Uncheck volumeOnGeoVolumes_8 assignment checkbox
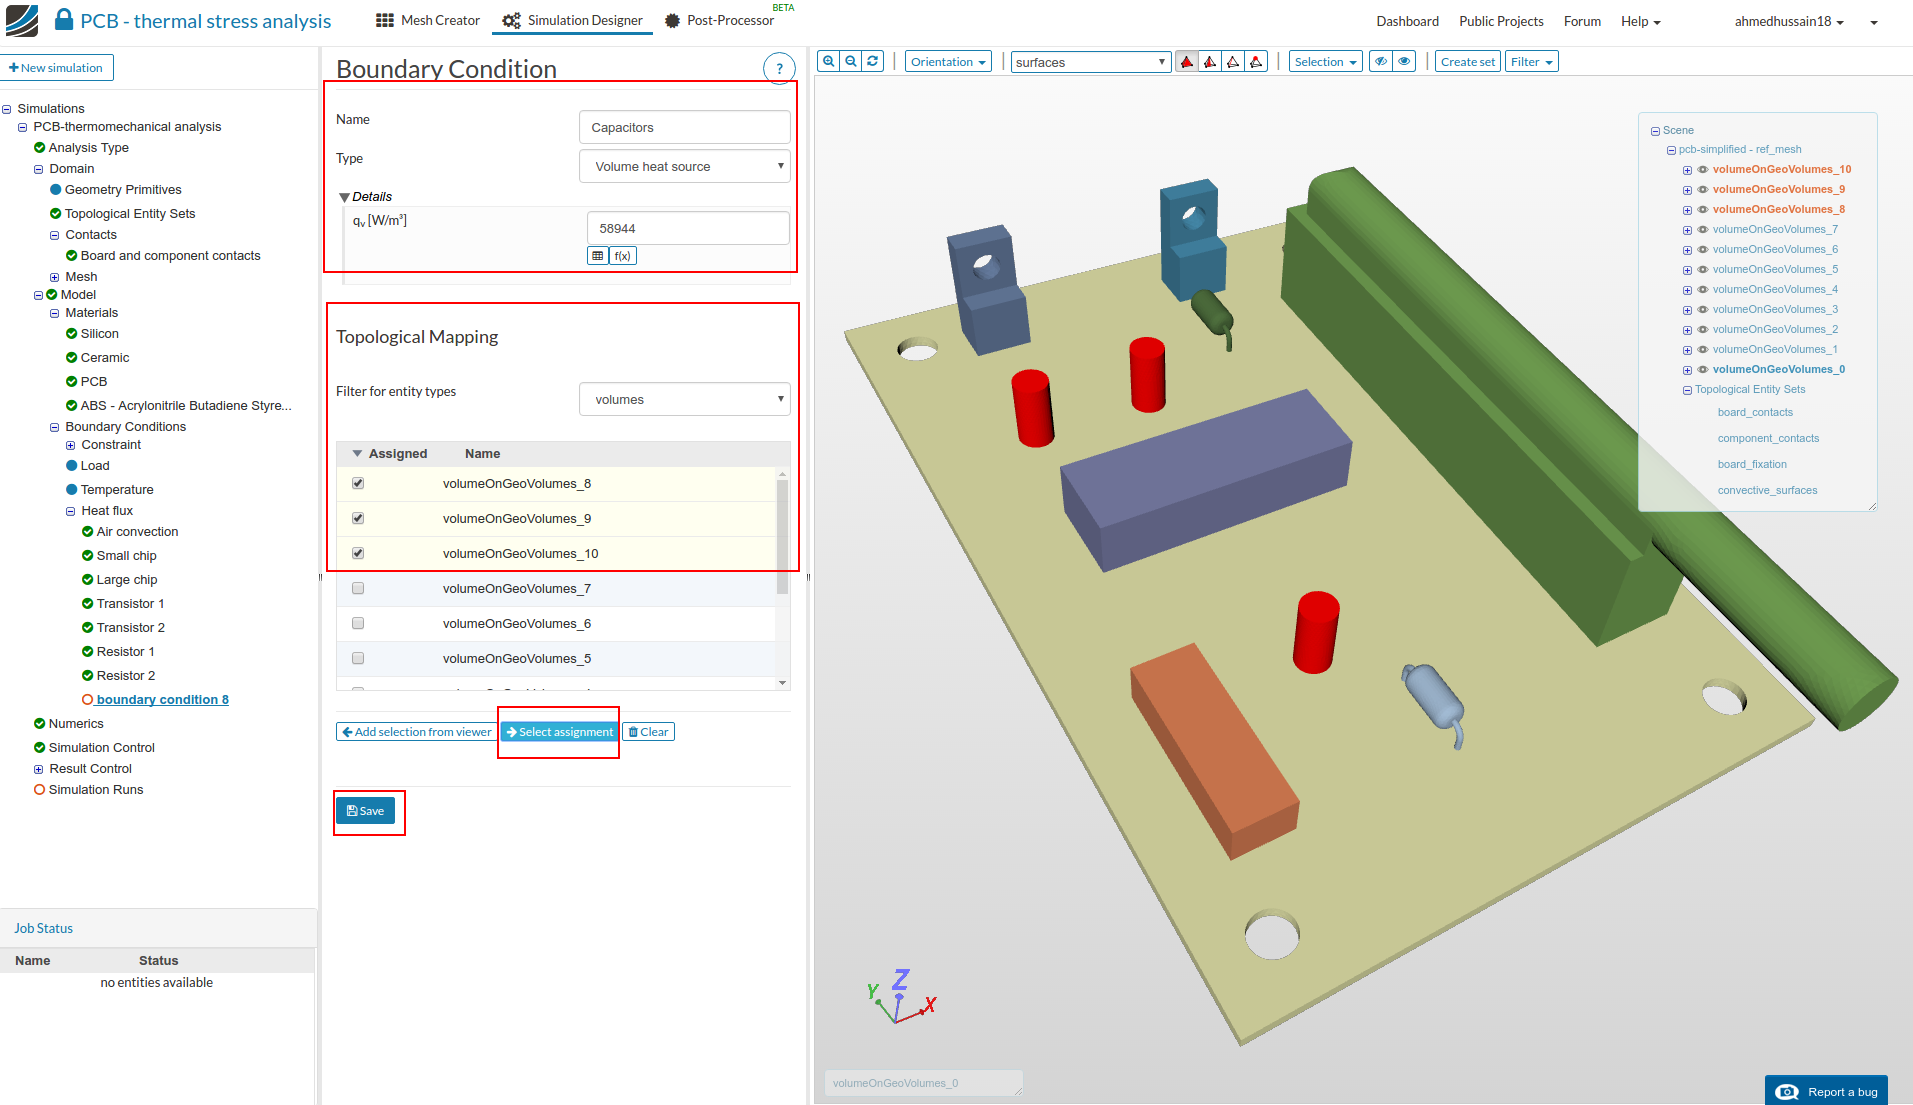Screen dimensions: 1913x1105 358,484
